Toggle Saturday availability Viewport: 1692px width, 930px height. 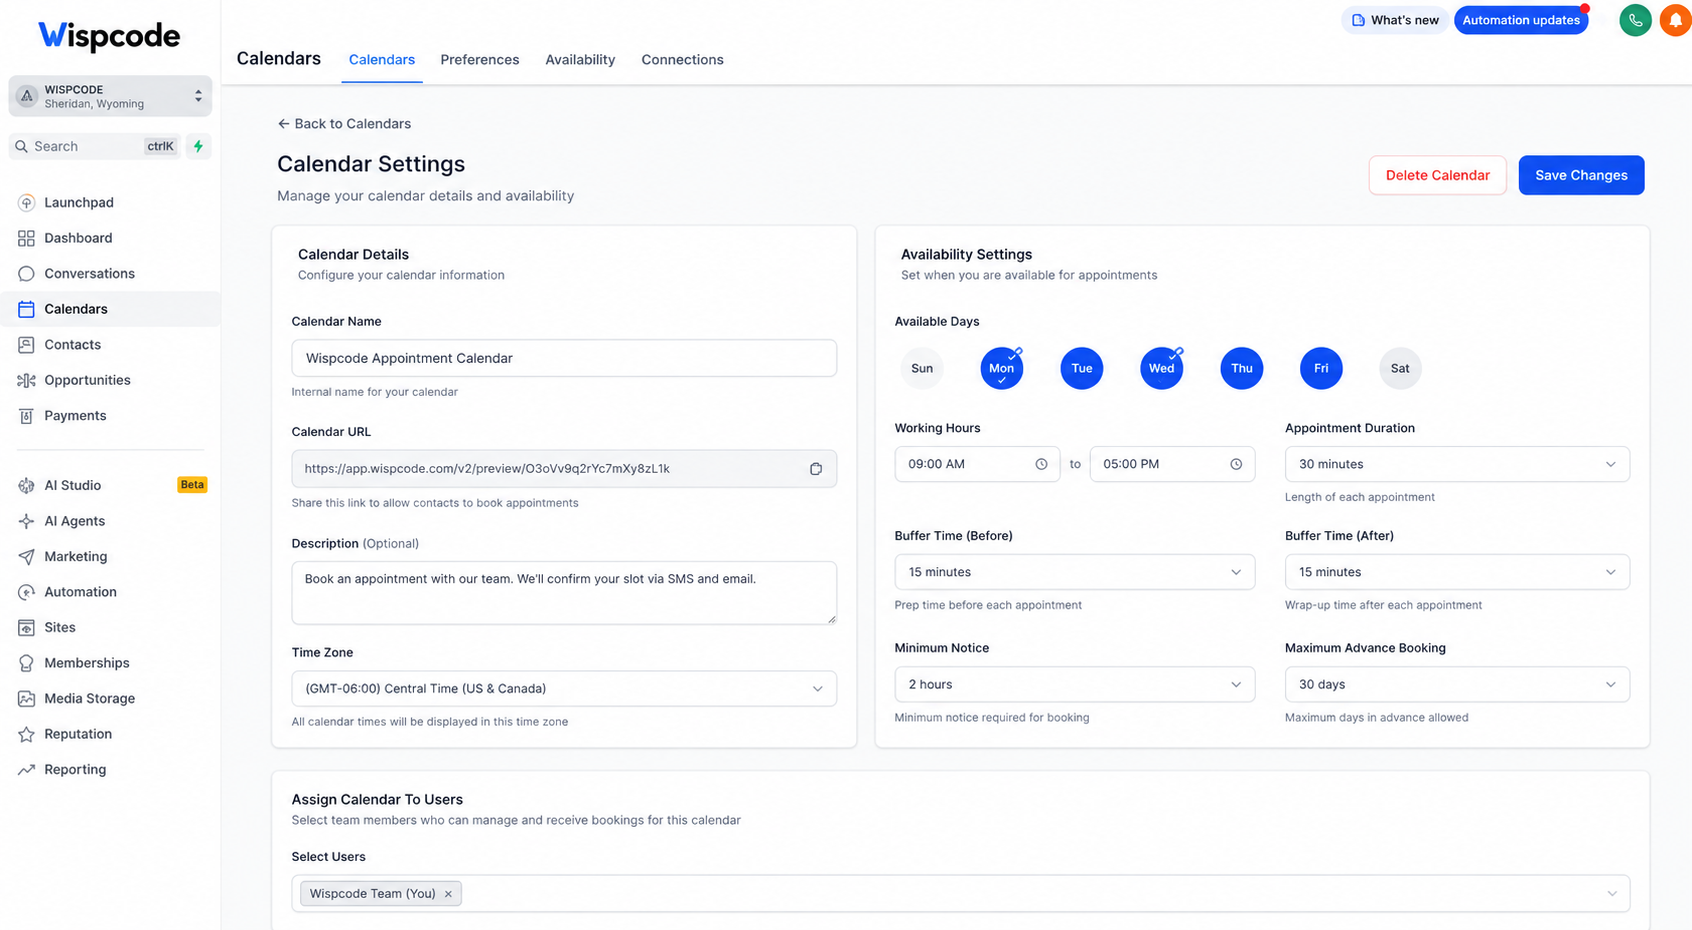click(x=1400, y=368)
